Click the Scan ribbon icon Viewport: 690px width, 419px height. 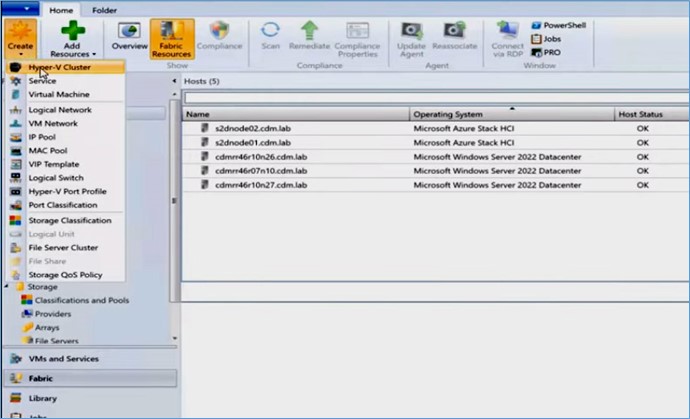pyautogui.click(x=270, y=30)
